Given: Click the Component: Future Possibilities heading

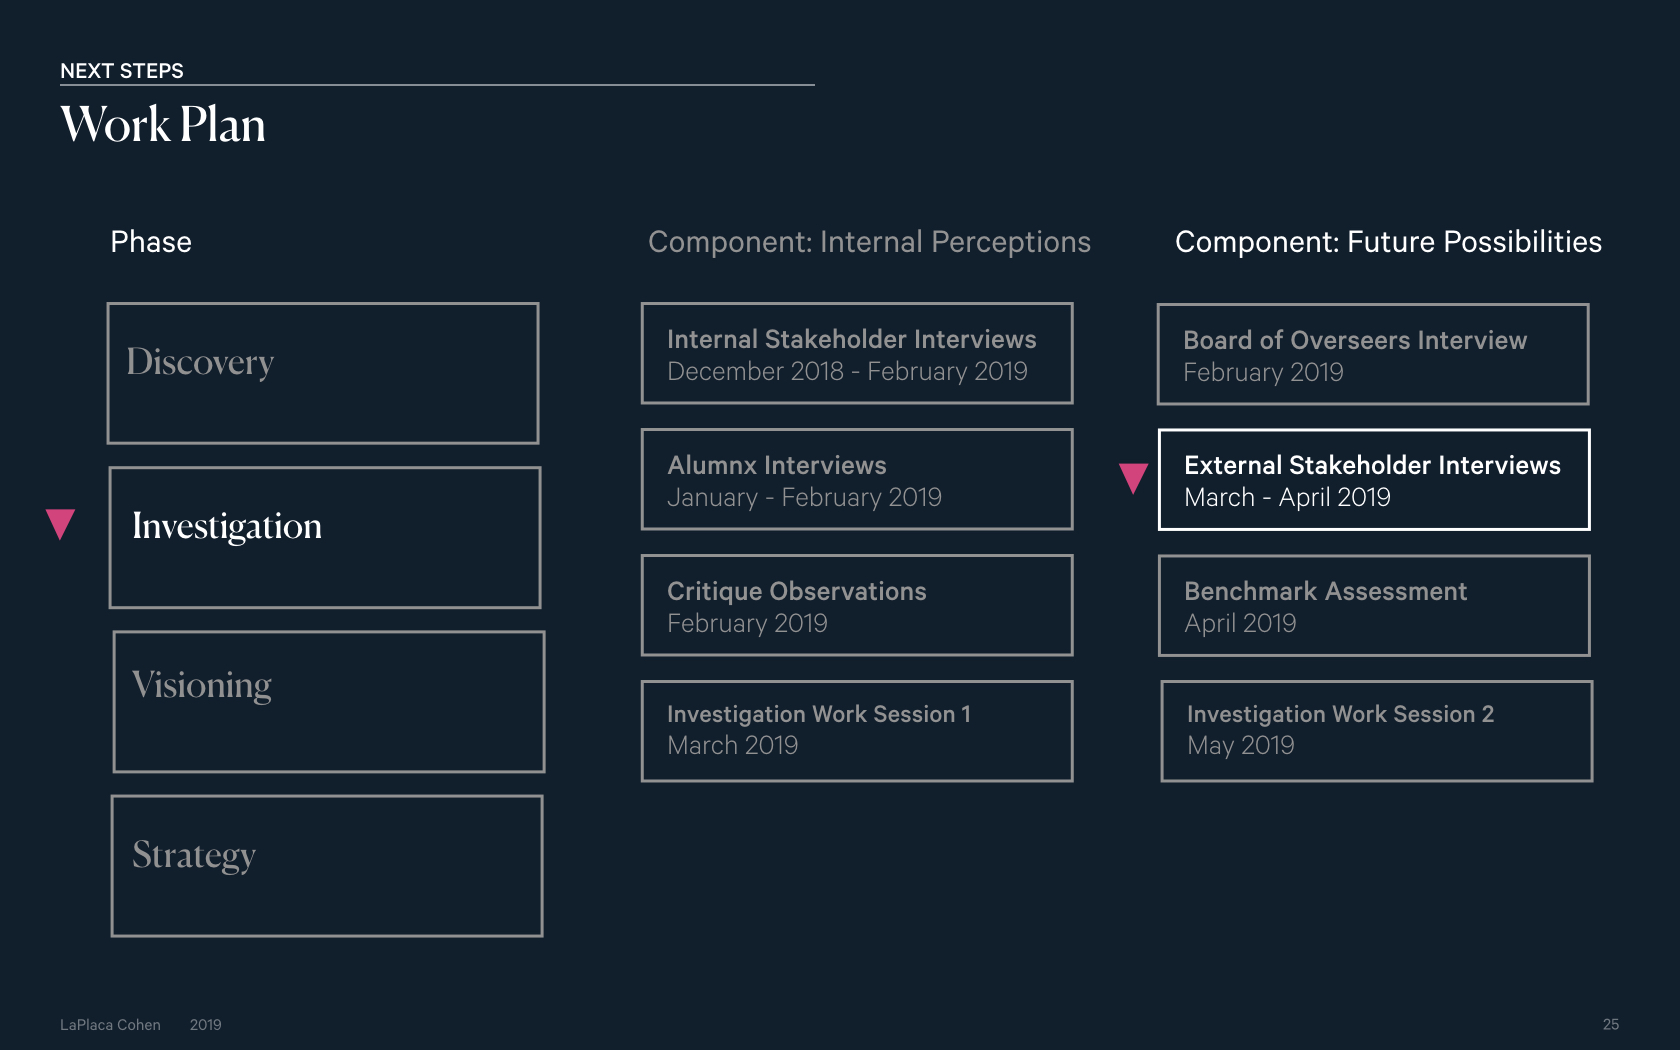Looking at the screenshot, I should coord(1388,242).
